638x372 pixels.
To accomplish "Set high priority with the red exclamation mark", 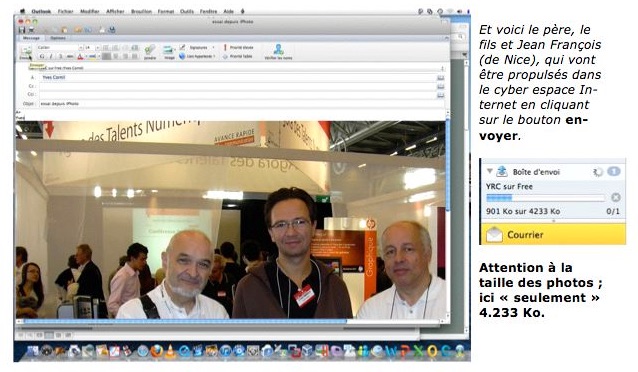I will tap(225, 48).
